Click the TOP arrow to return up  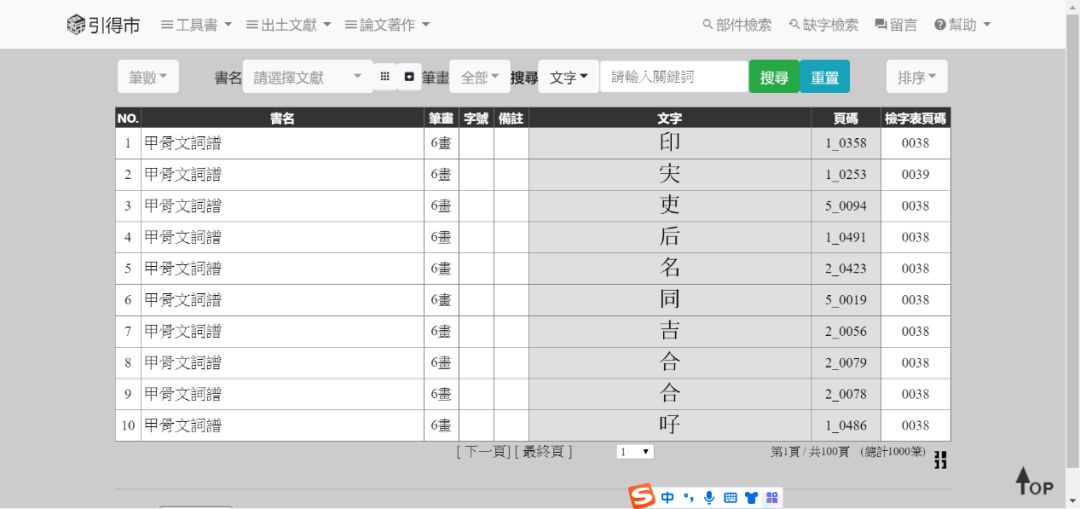coord(1034,481)
